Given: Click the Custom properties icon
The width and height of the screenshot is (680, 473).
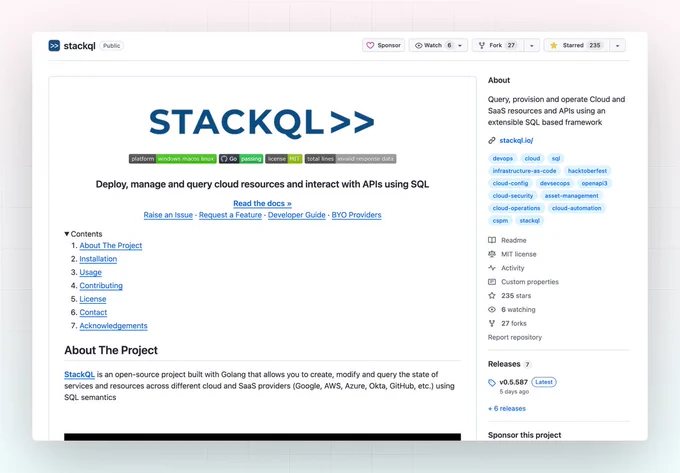Looking at the screenshot, I should click(x=492, y=282).
